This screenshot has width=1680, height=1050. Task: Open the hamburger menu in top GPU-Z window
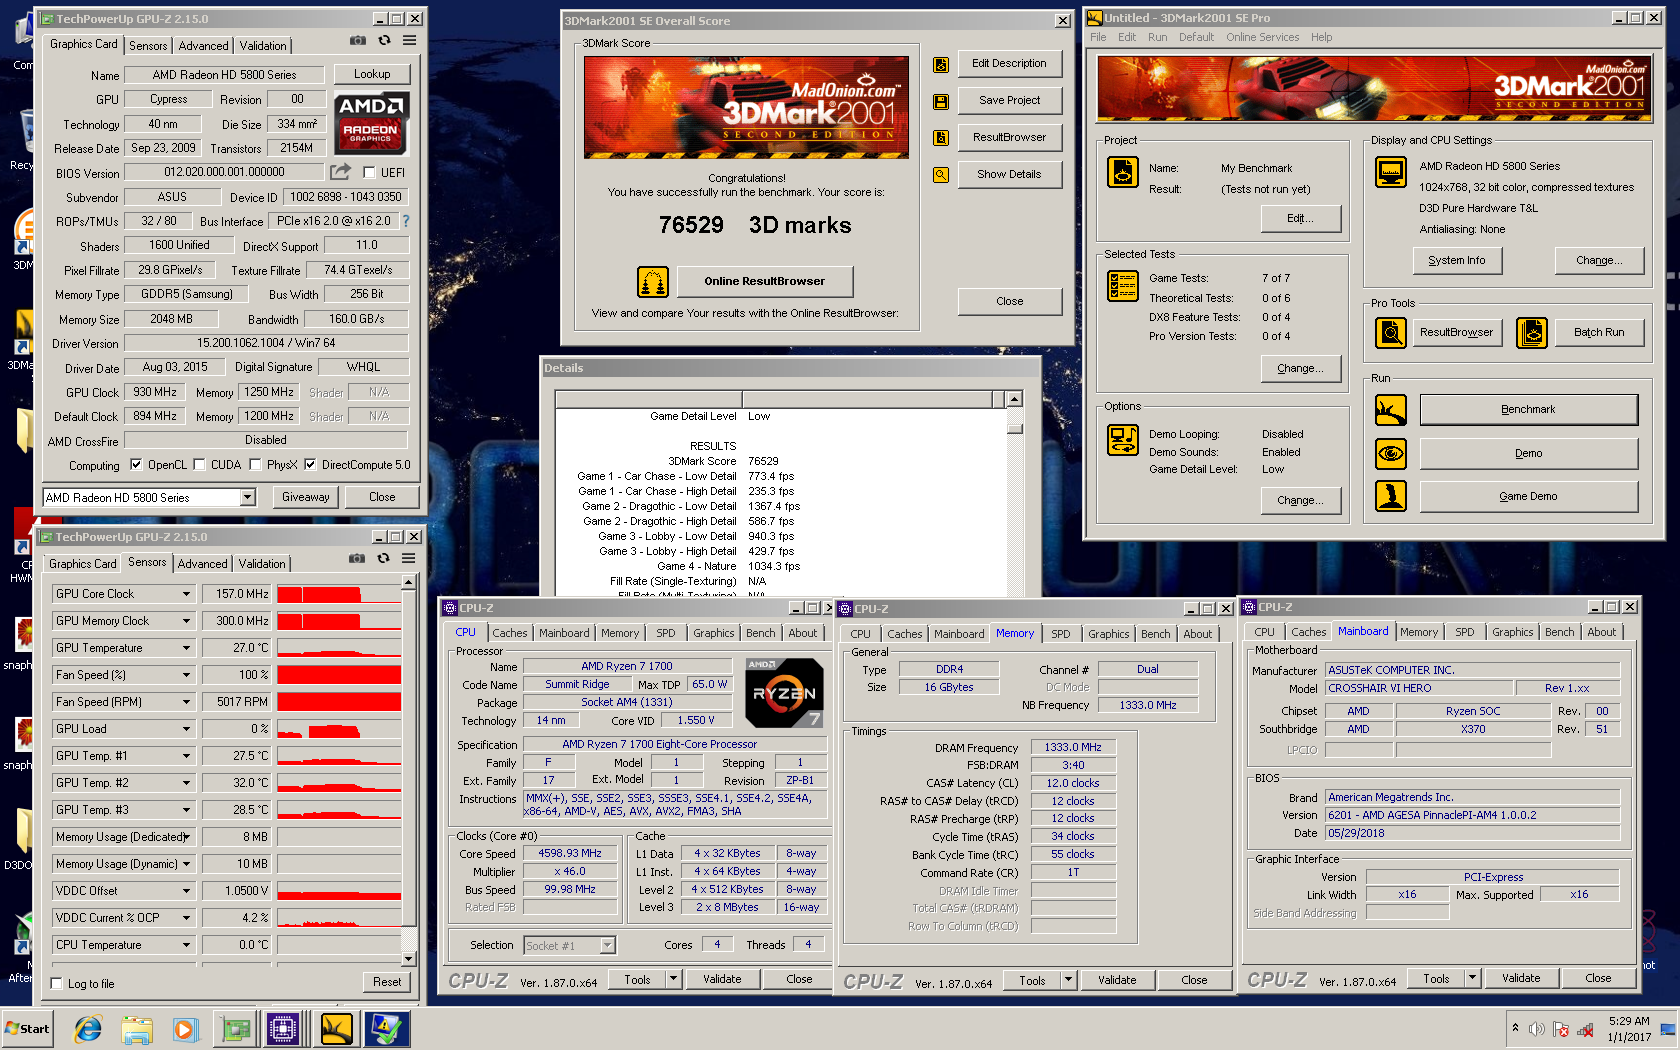(410, 41)
